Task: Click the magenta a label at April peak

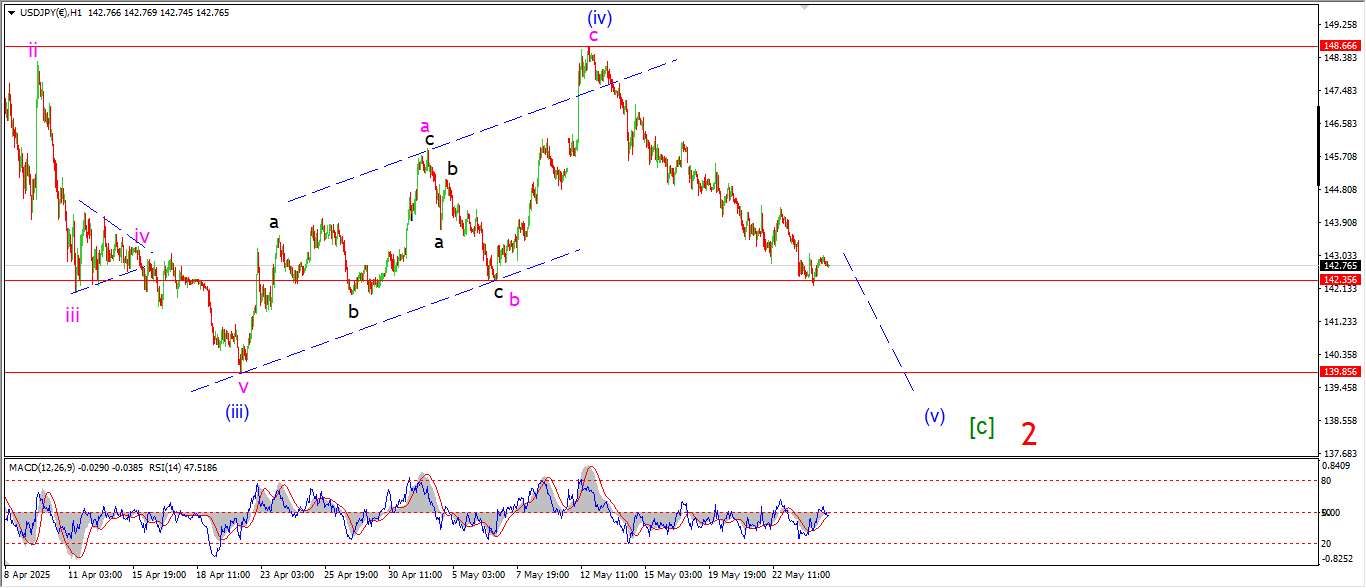Action: click(x=425, y=126)
